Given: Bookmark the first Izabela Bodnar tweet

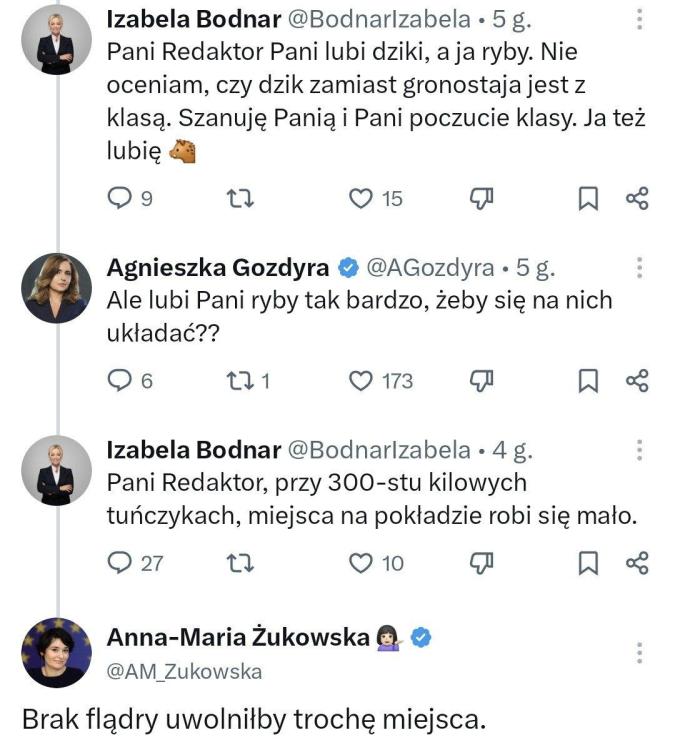Looking at the screenshot, I should (588, 199).
